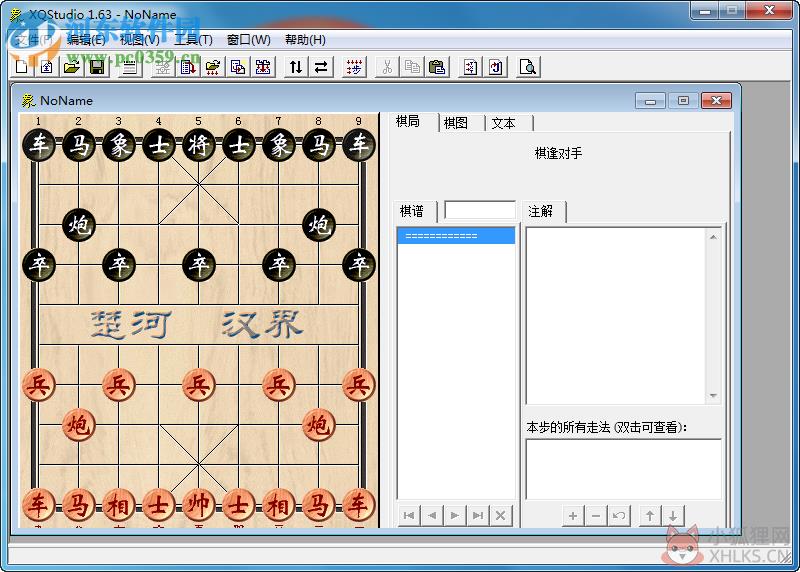The image size is (800, 572).
Task: Jump to first move button
Action: pyautogui.click(x=409, y=515)
